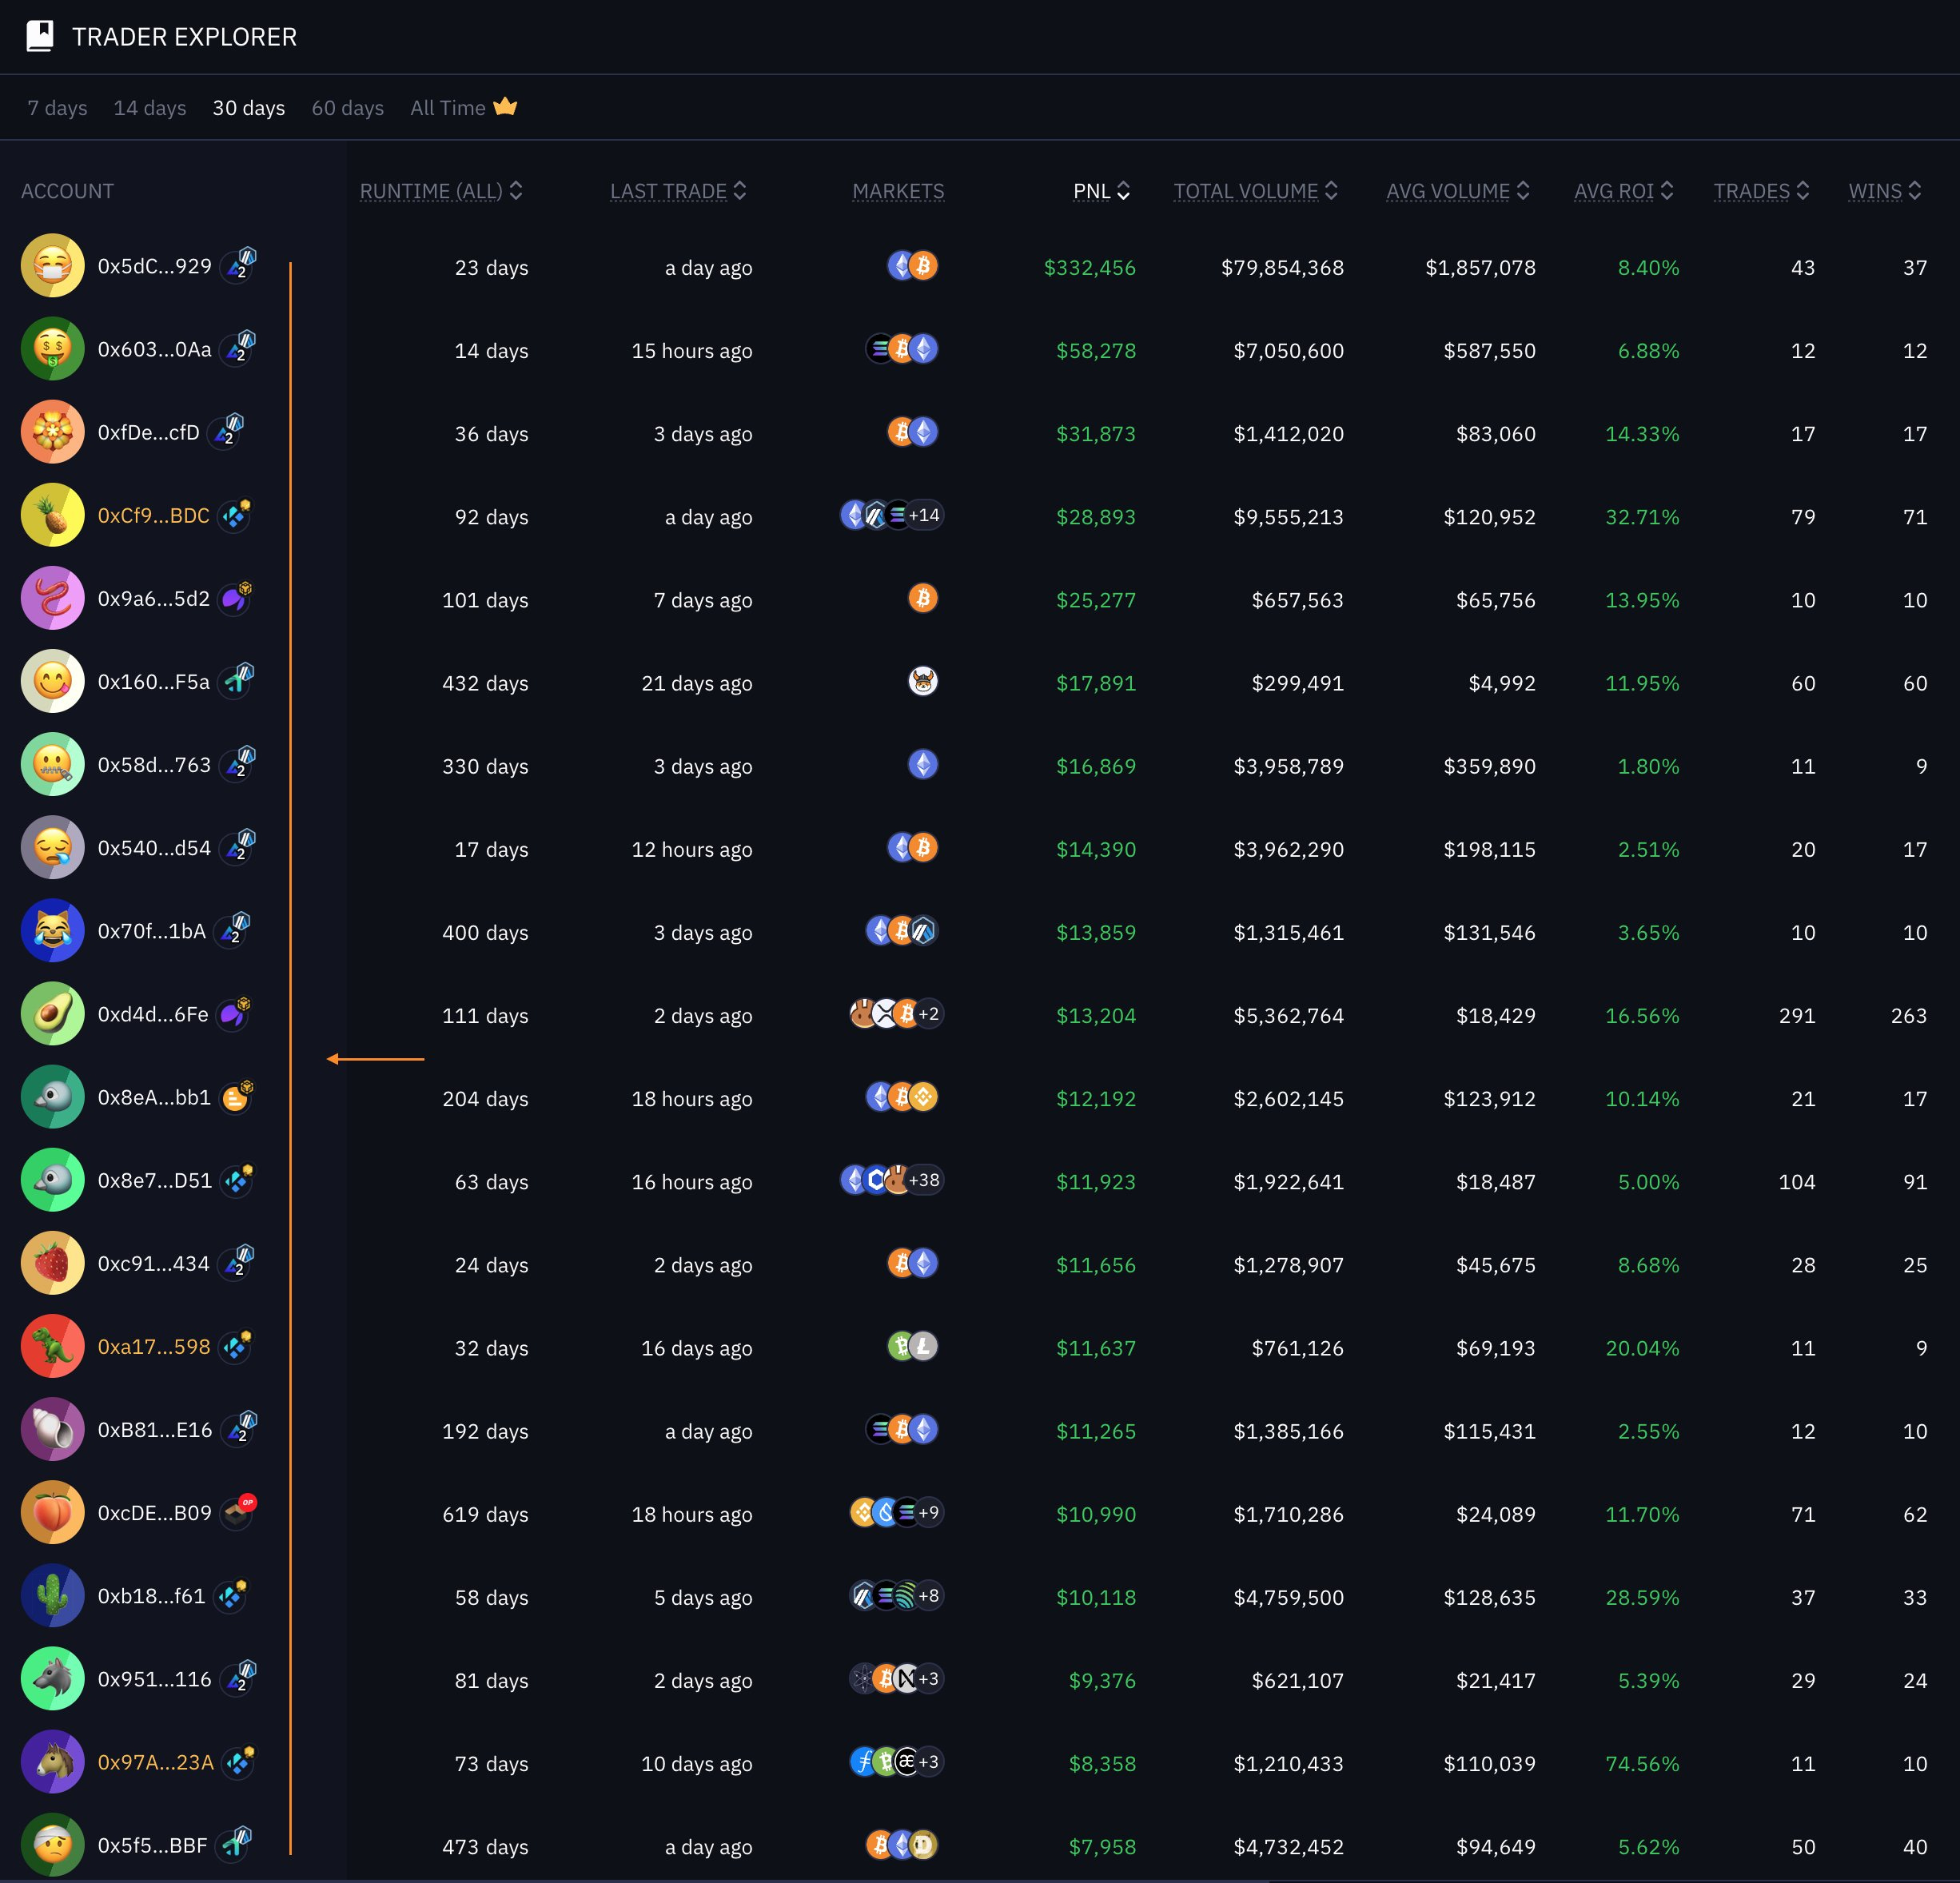Click the pineapple avatar of 0xCf9...BDC
Image resolution: width=1960 pixels, height=1883 pixels.
[53, 515]
